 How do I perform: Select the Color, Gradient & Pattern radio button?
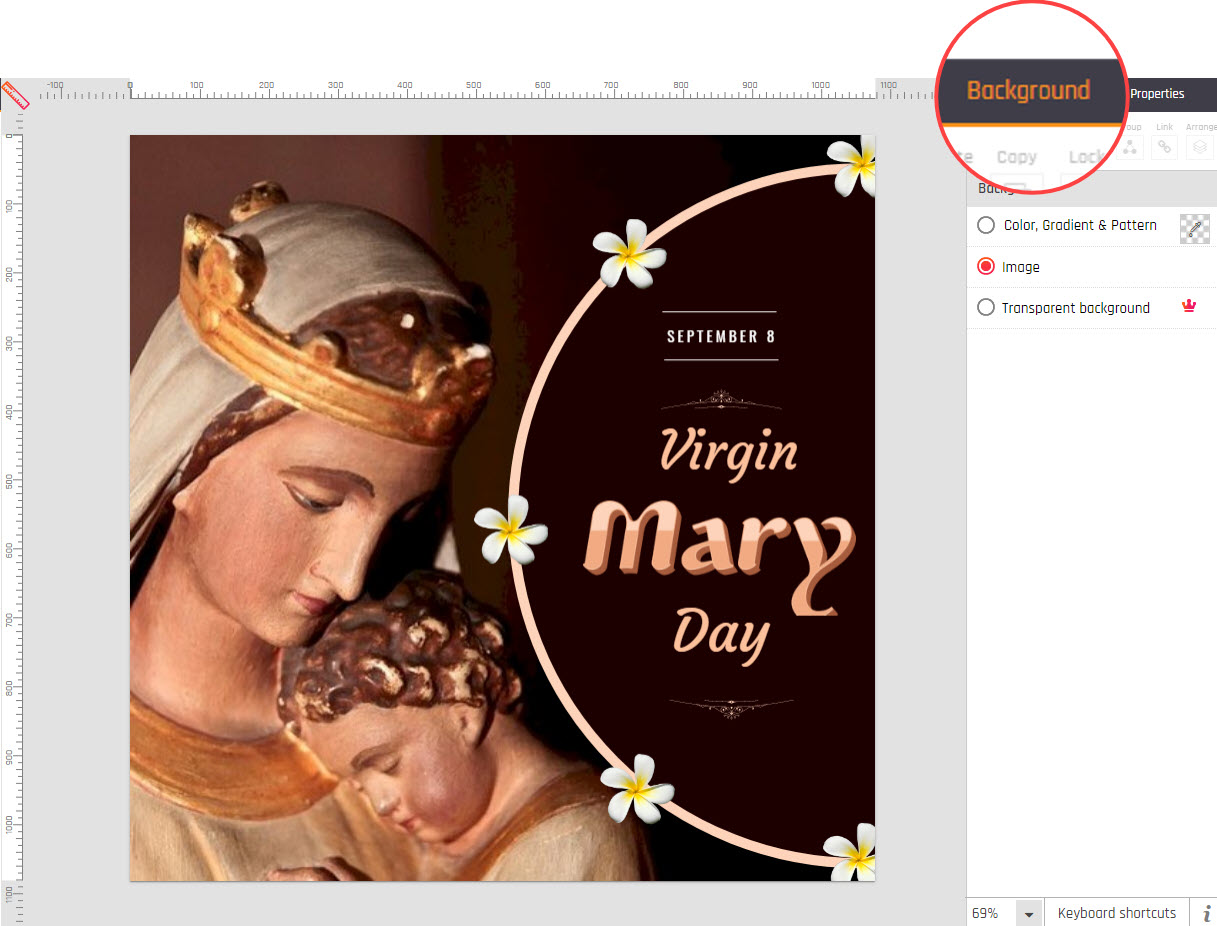tap(986, 225)
